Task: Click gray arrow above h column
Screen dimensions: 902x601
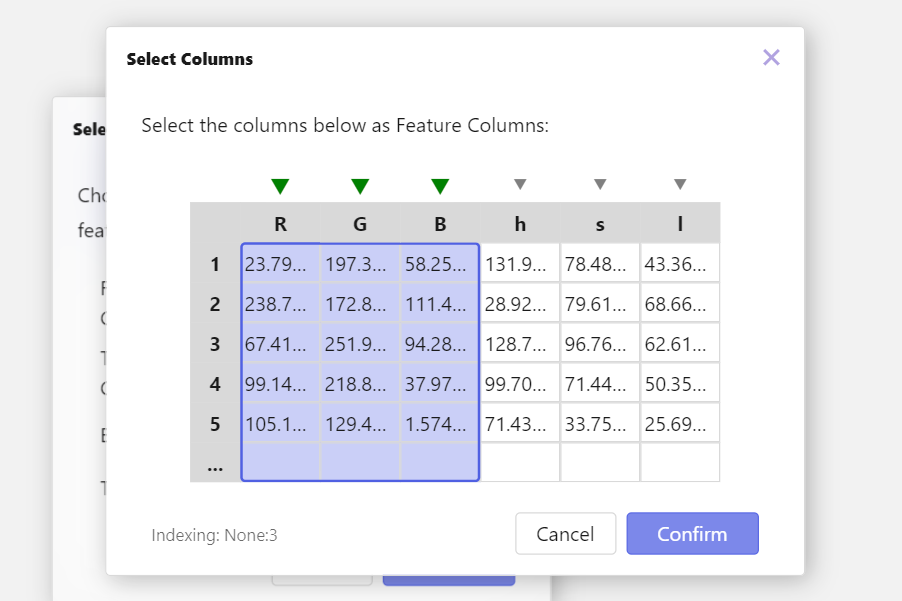Action: 520,184
